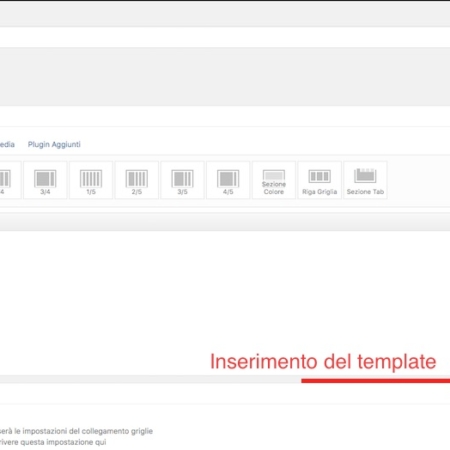Select the partially visible column icon at the left edge
This screenshot has width=450, height=450.
[x=10, y=180]
